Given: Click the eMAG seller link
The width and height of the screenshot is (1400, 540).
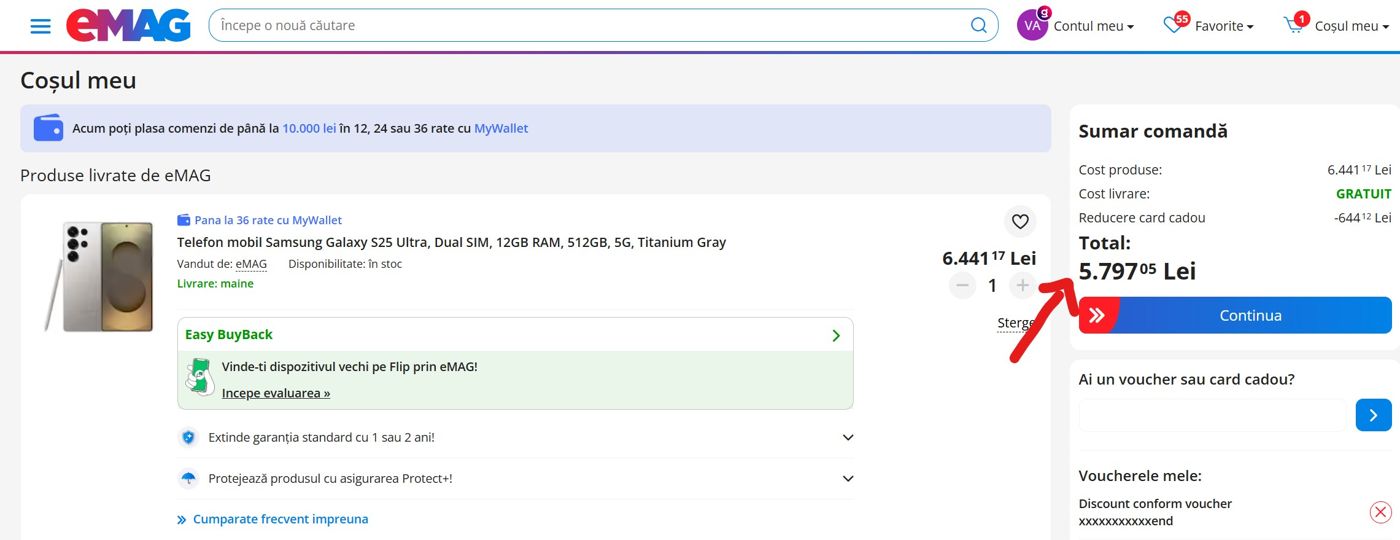Looking at the screenshot, I should [x=251, y=264].
